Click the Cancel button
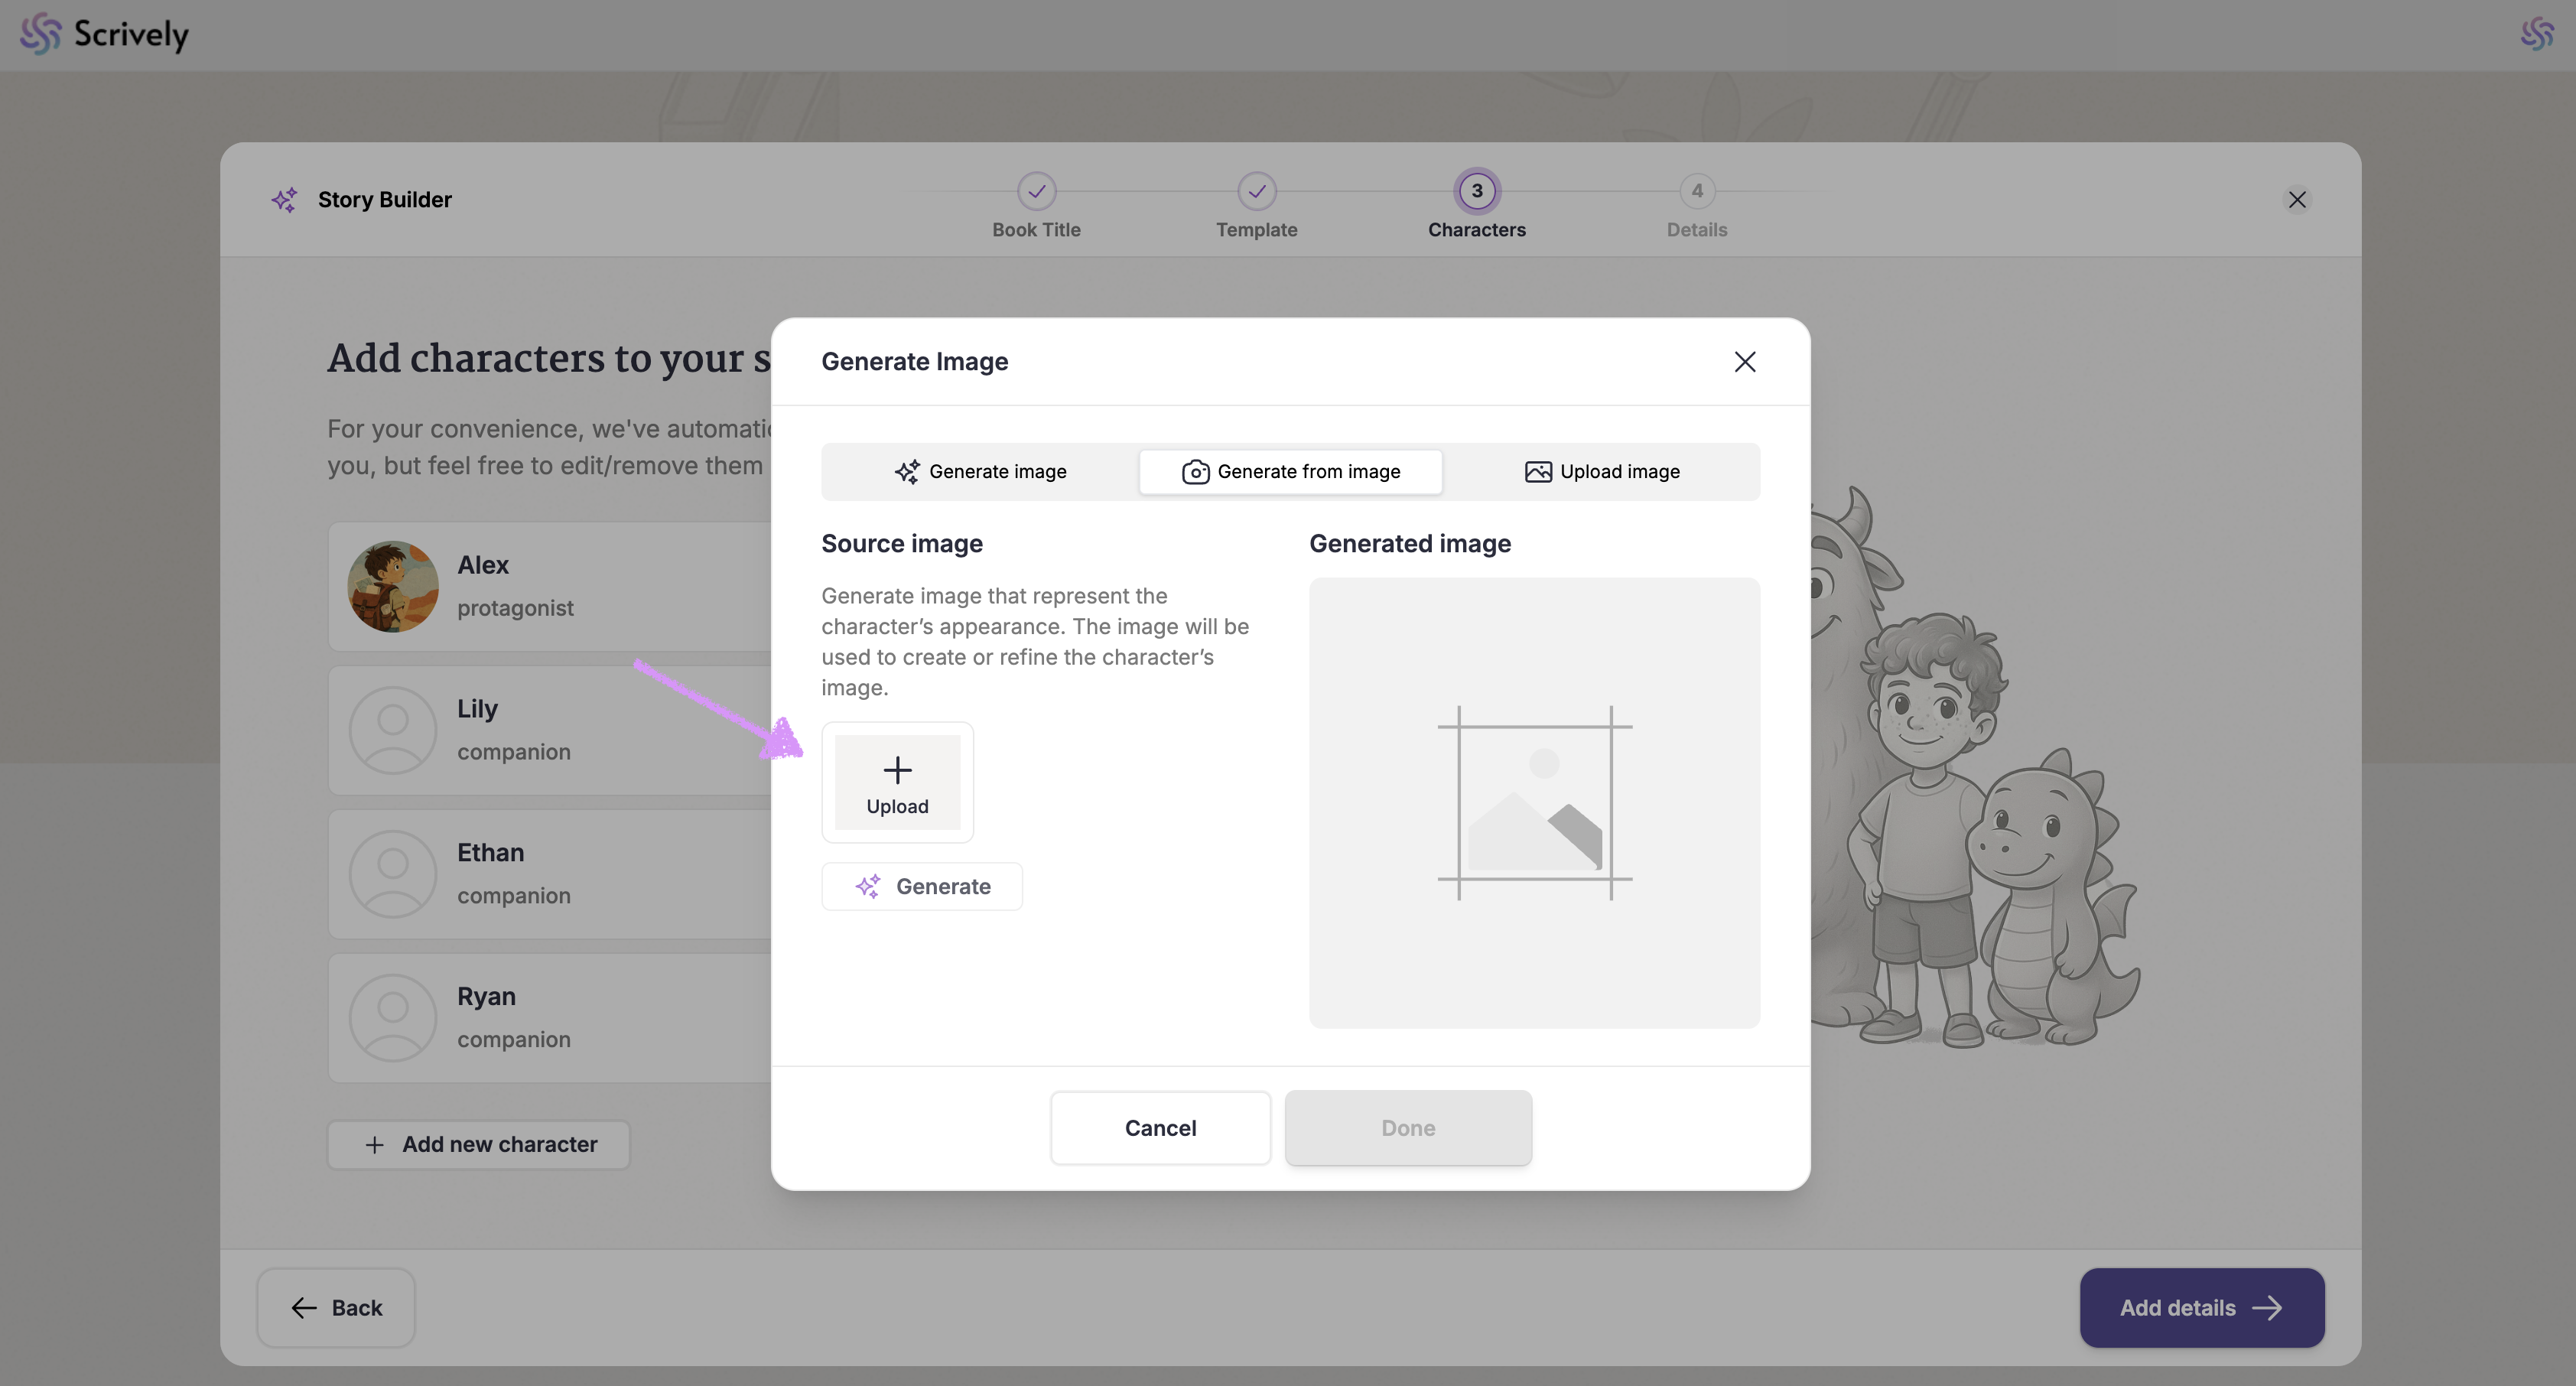 [x=1160, y=1128]
